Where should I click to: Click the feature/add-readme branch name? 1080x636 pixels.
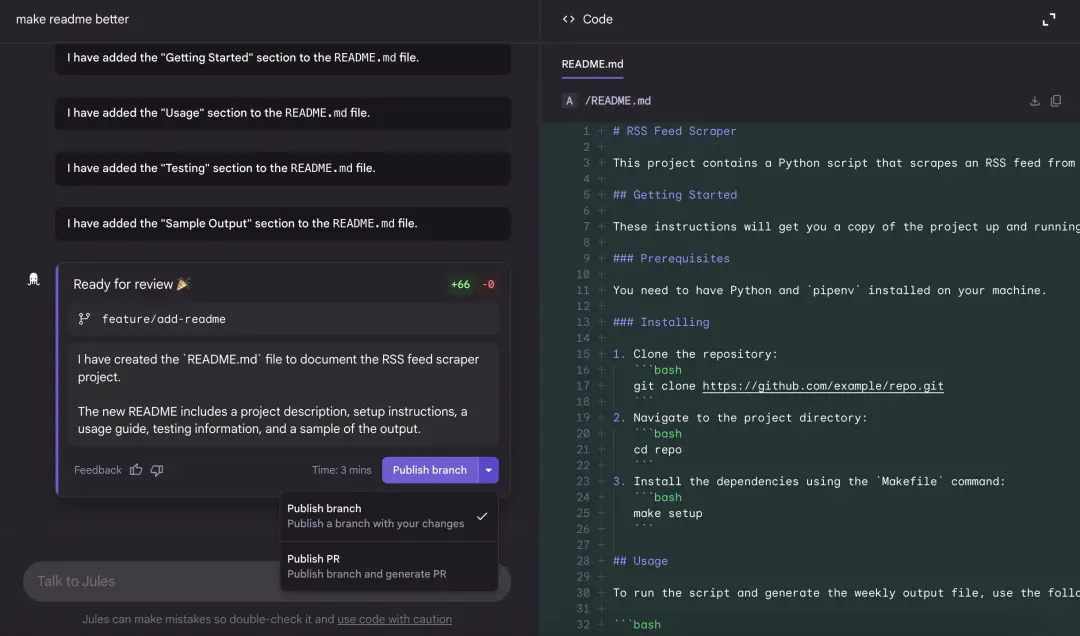pyautogui.click(x=164, y=319)
